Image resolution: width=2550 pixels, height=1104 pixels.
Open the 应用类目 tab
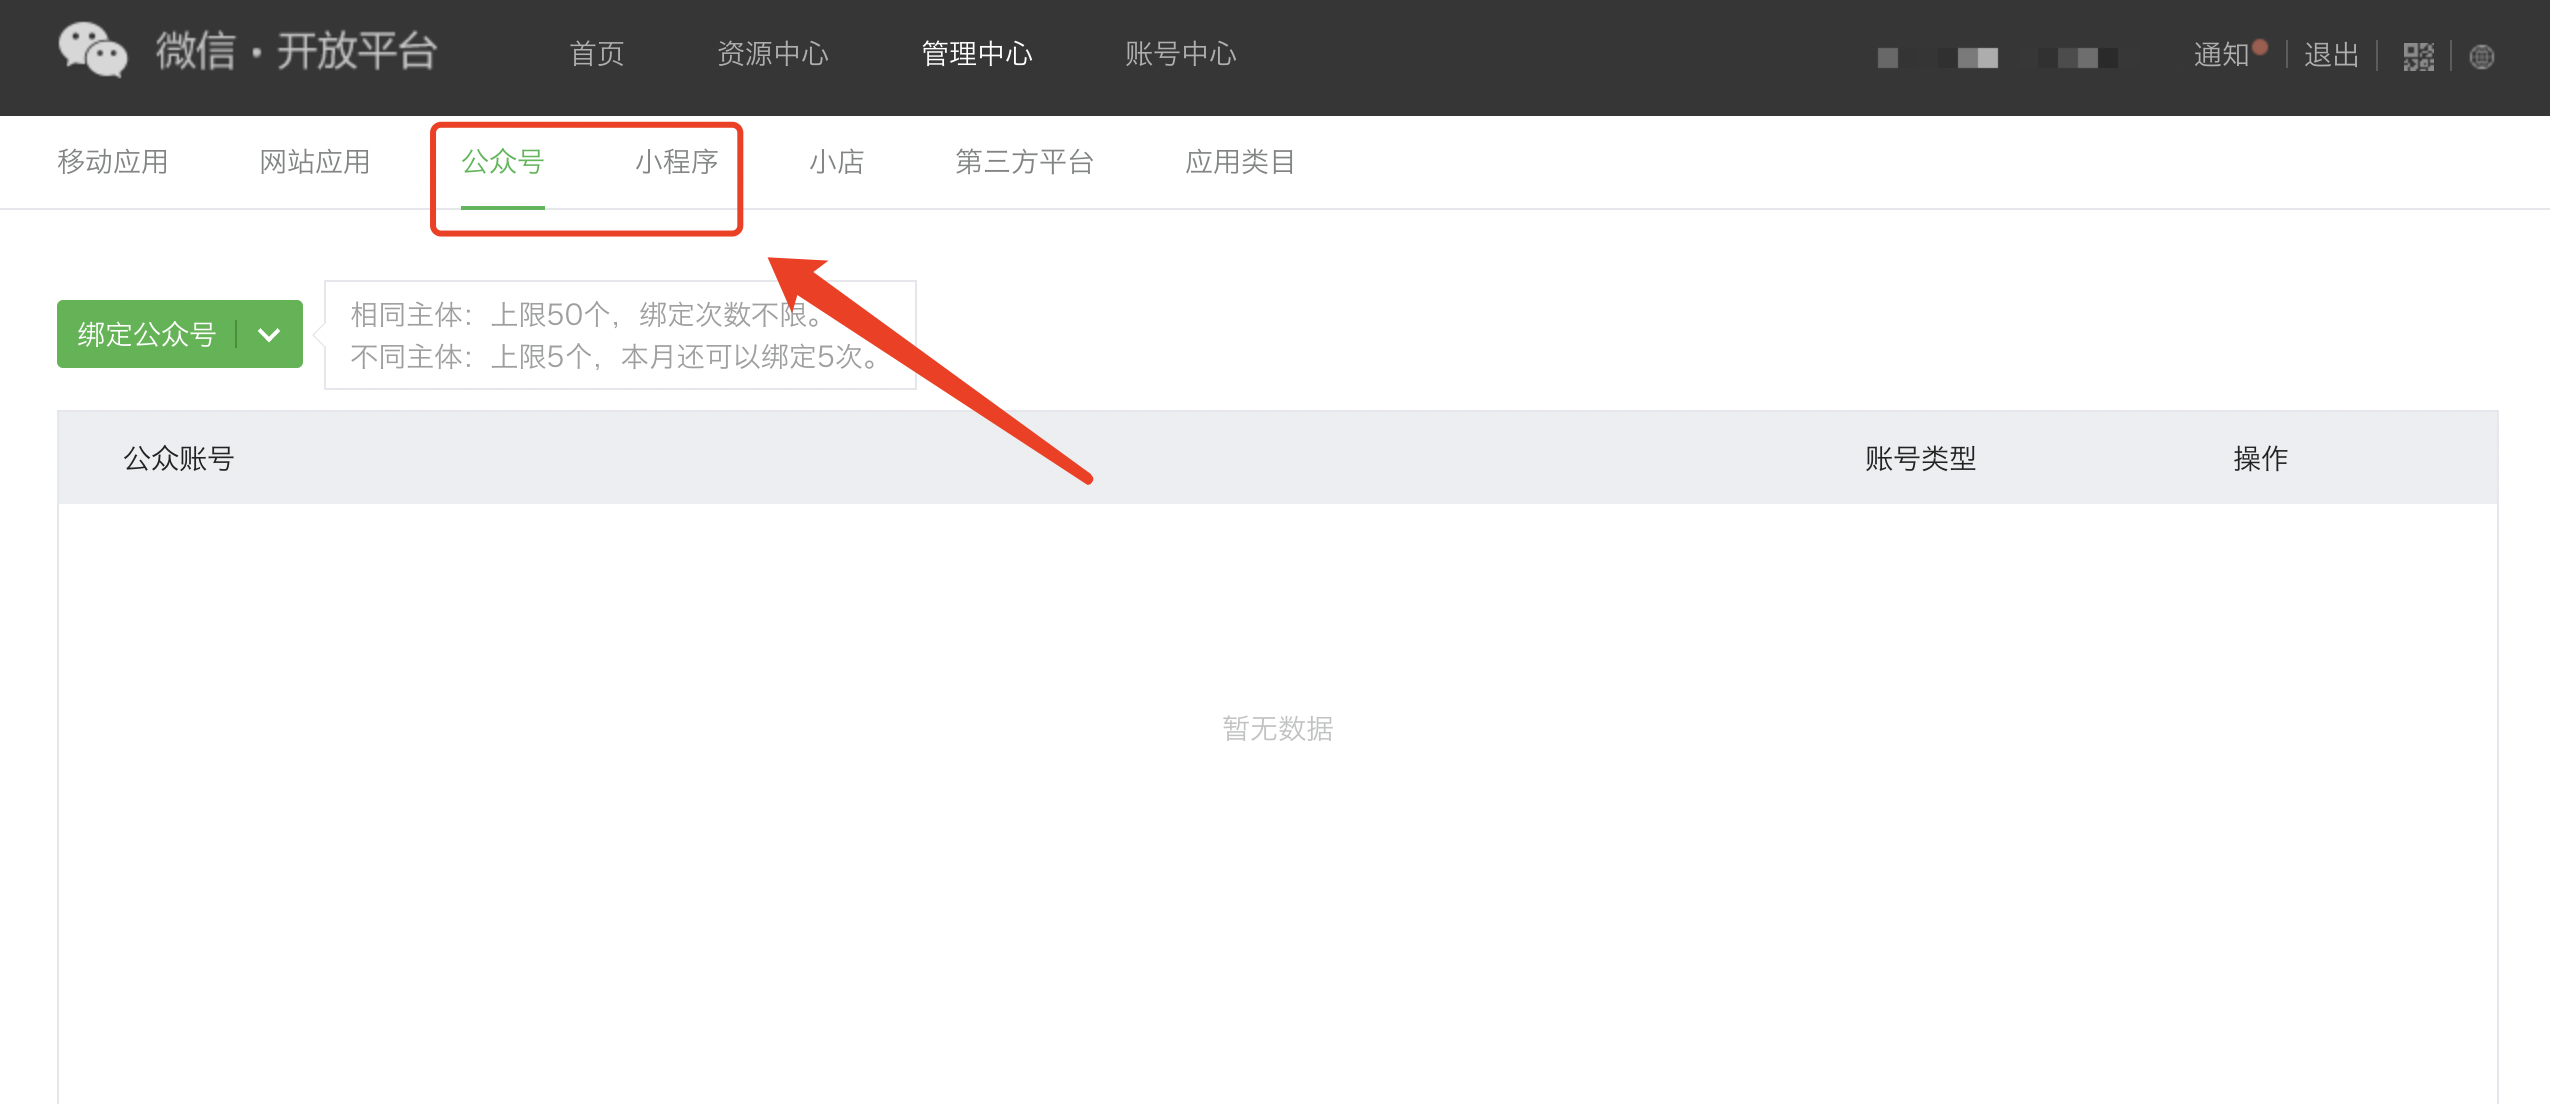coord(1241,162)
